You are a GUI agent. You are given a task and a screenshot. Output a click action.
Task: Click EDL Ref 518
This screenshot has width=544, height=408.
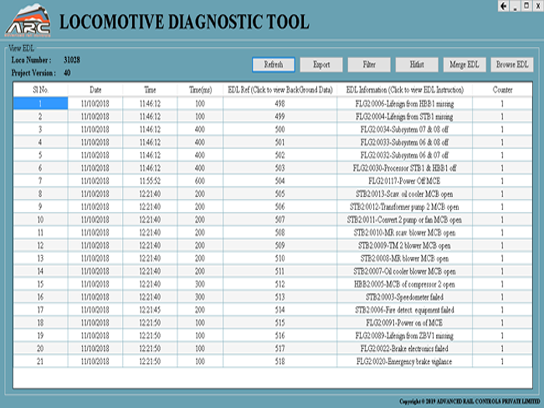280,361
